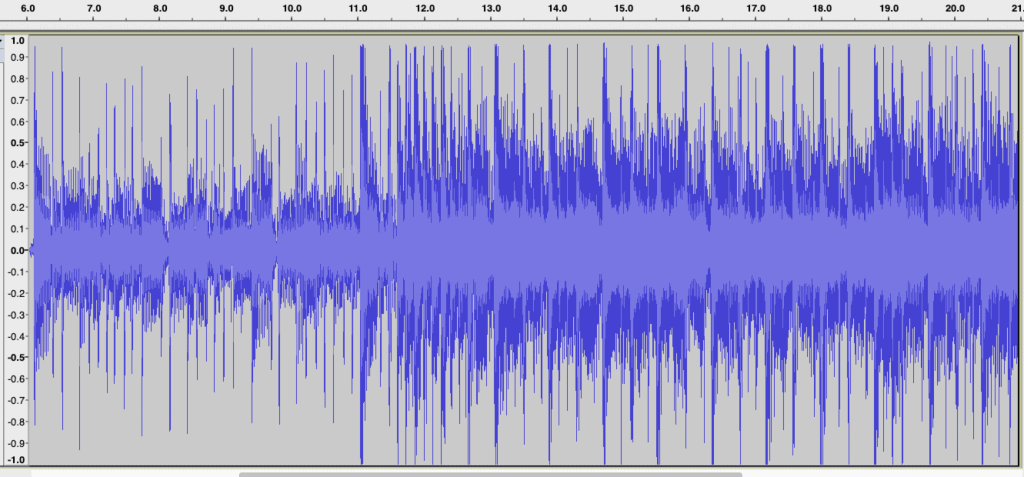Select the 0.8 vertical scale label
Image resolution: width=1024 pixels, height=477 pixels.
tap(18, 79)
